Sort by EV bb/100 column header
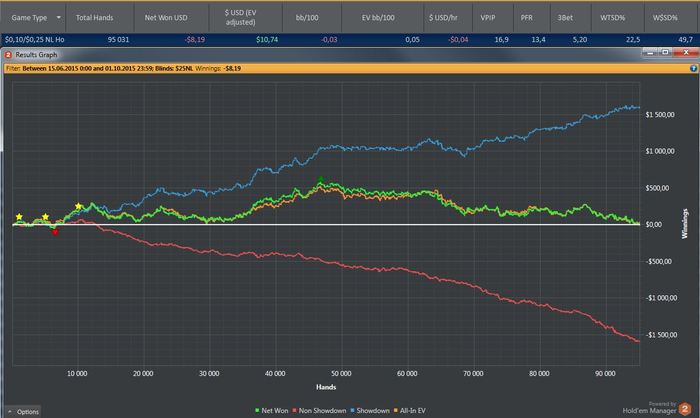 (x=378, y=18)
